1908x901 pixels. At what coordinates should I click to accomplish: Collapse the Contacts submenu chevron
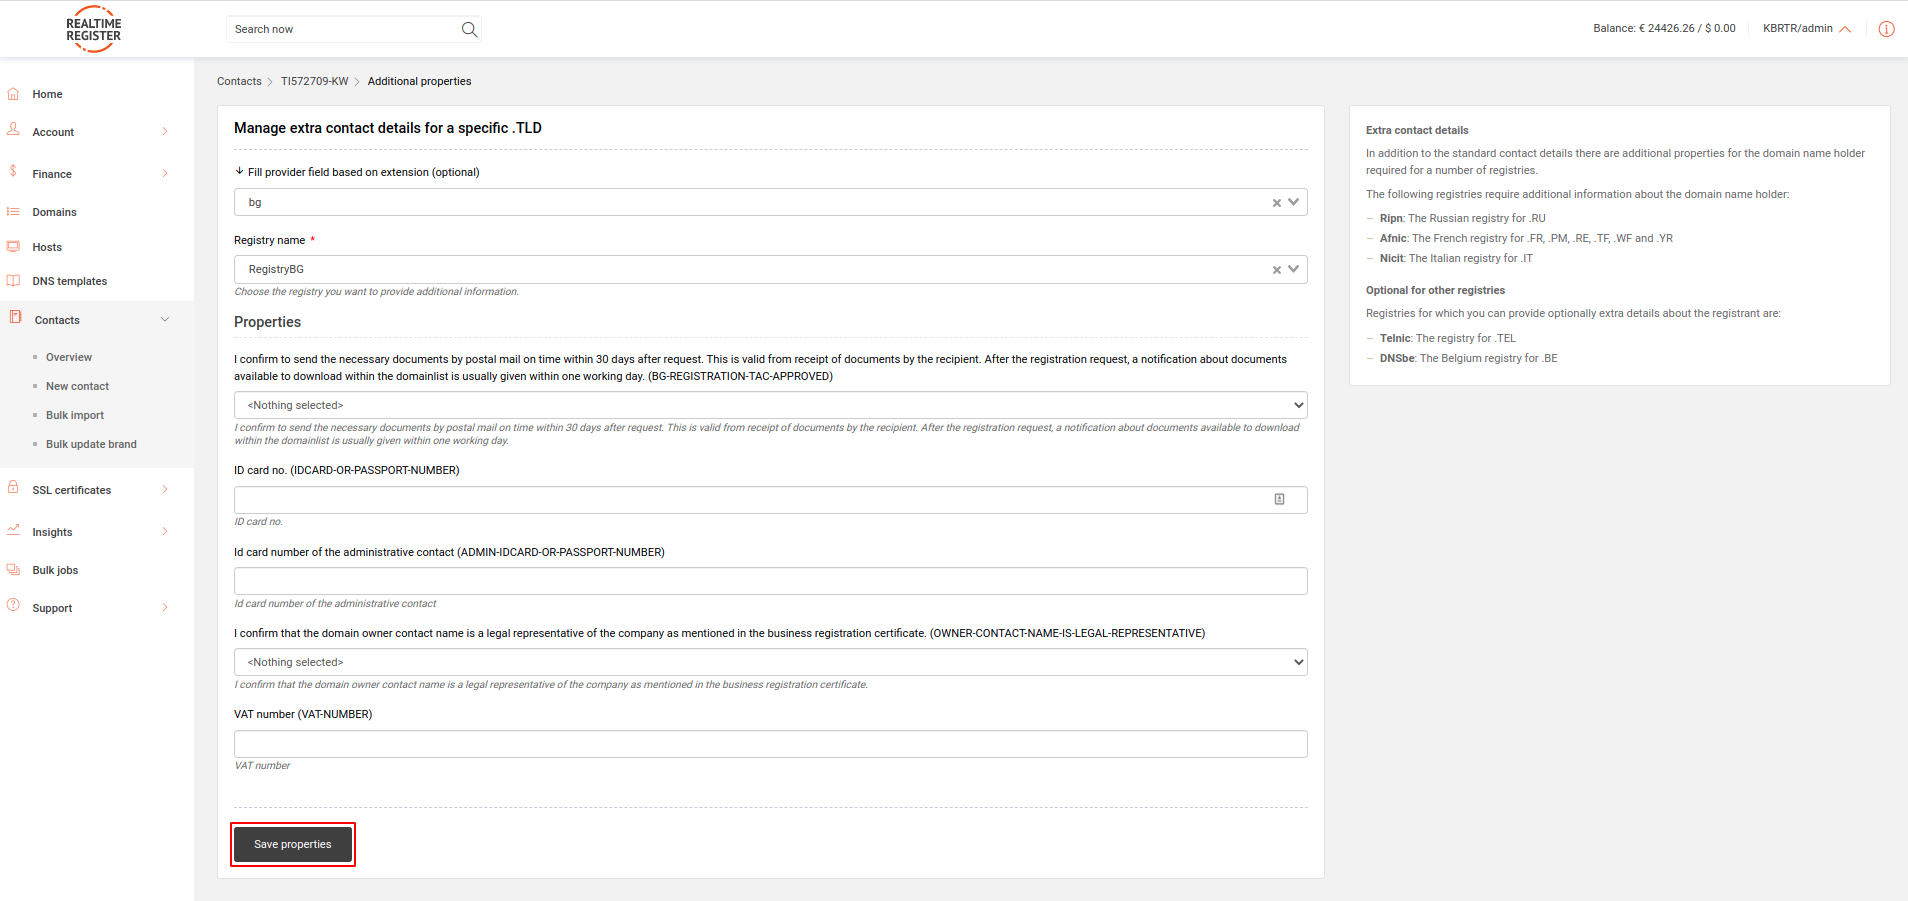165,320
